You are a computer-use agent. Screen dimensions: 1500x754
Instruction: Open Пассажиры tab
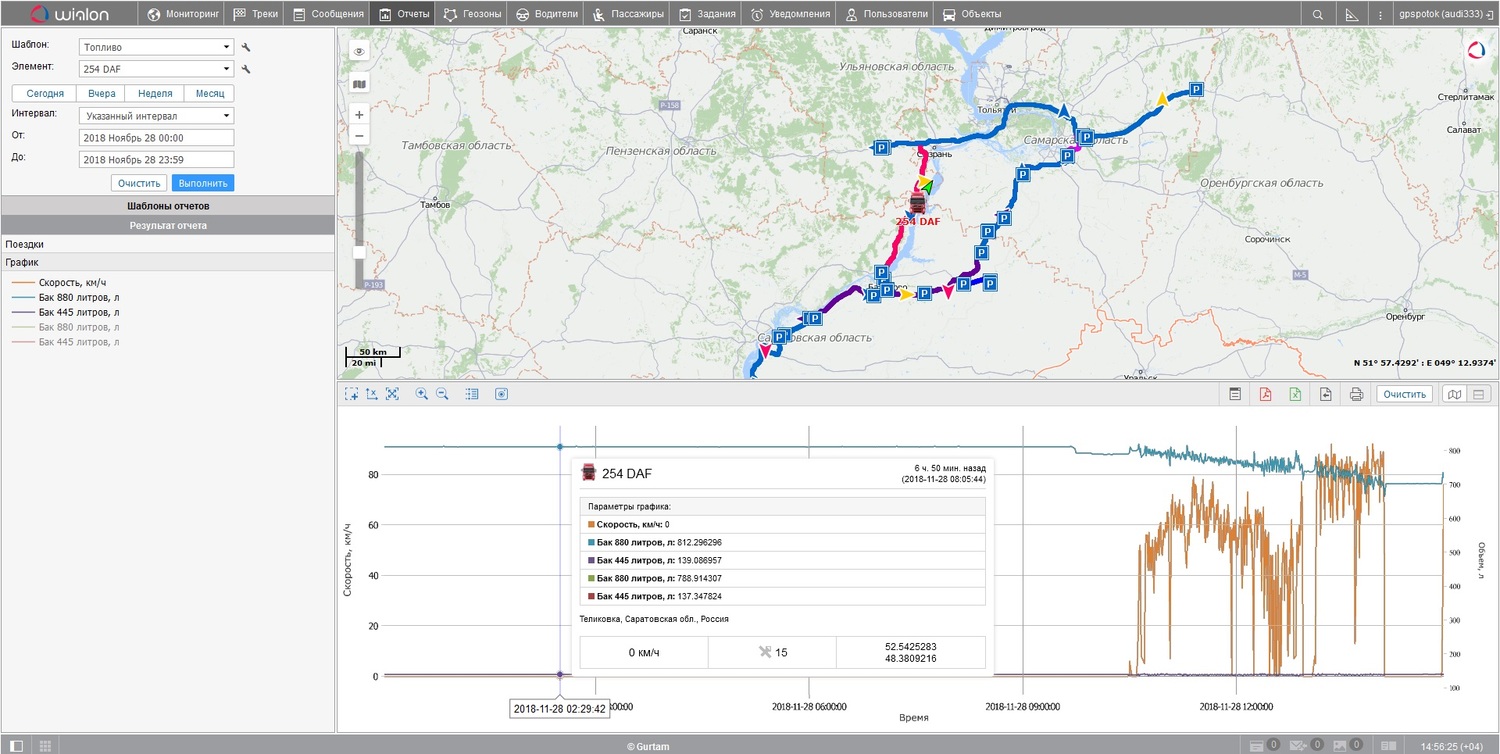pyautogui.click(x=627, y=14)
